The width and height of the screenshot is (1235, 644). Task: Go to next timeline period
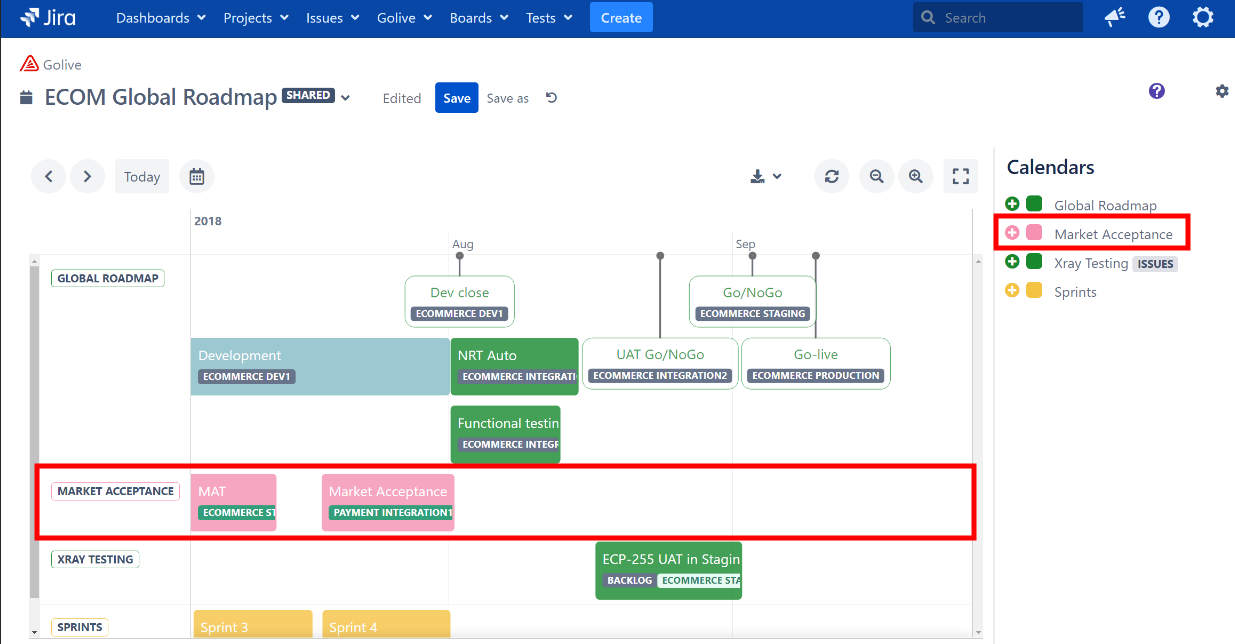click(x=87, y=176)
